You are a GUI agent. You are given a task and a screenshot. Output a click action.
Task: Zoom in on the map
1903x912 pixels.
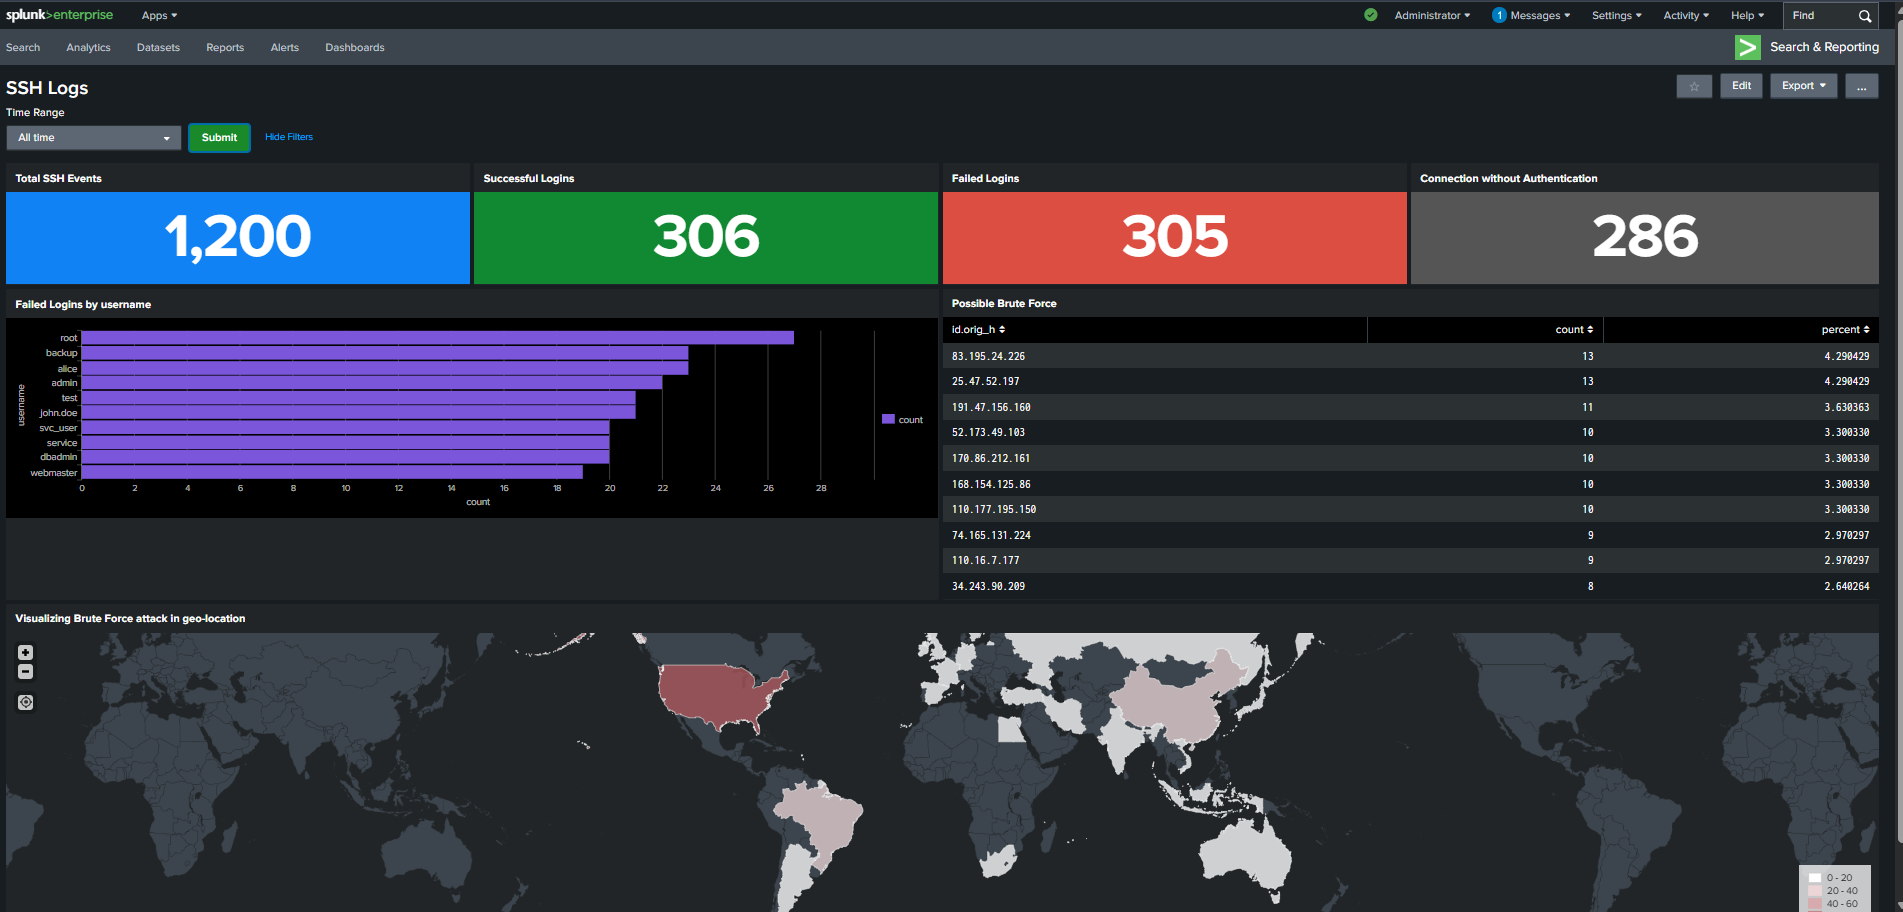26,653
